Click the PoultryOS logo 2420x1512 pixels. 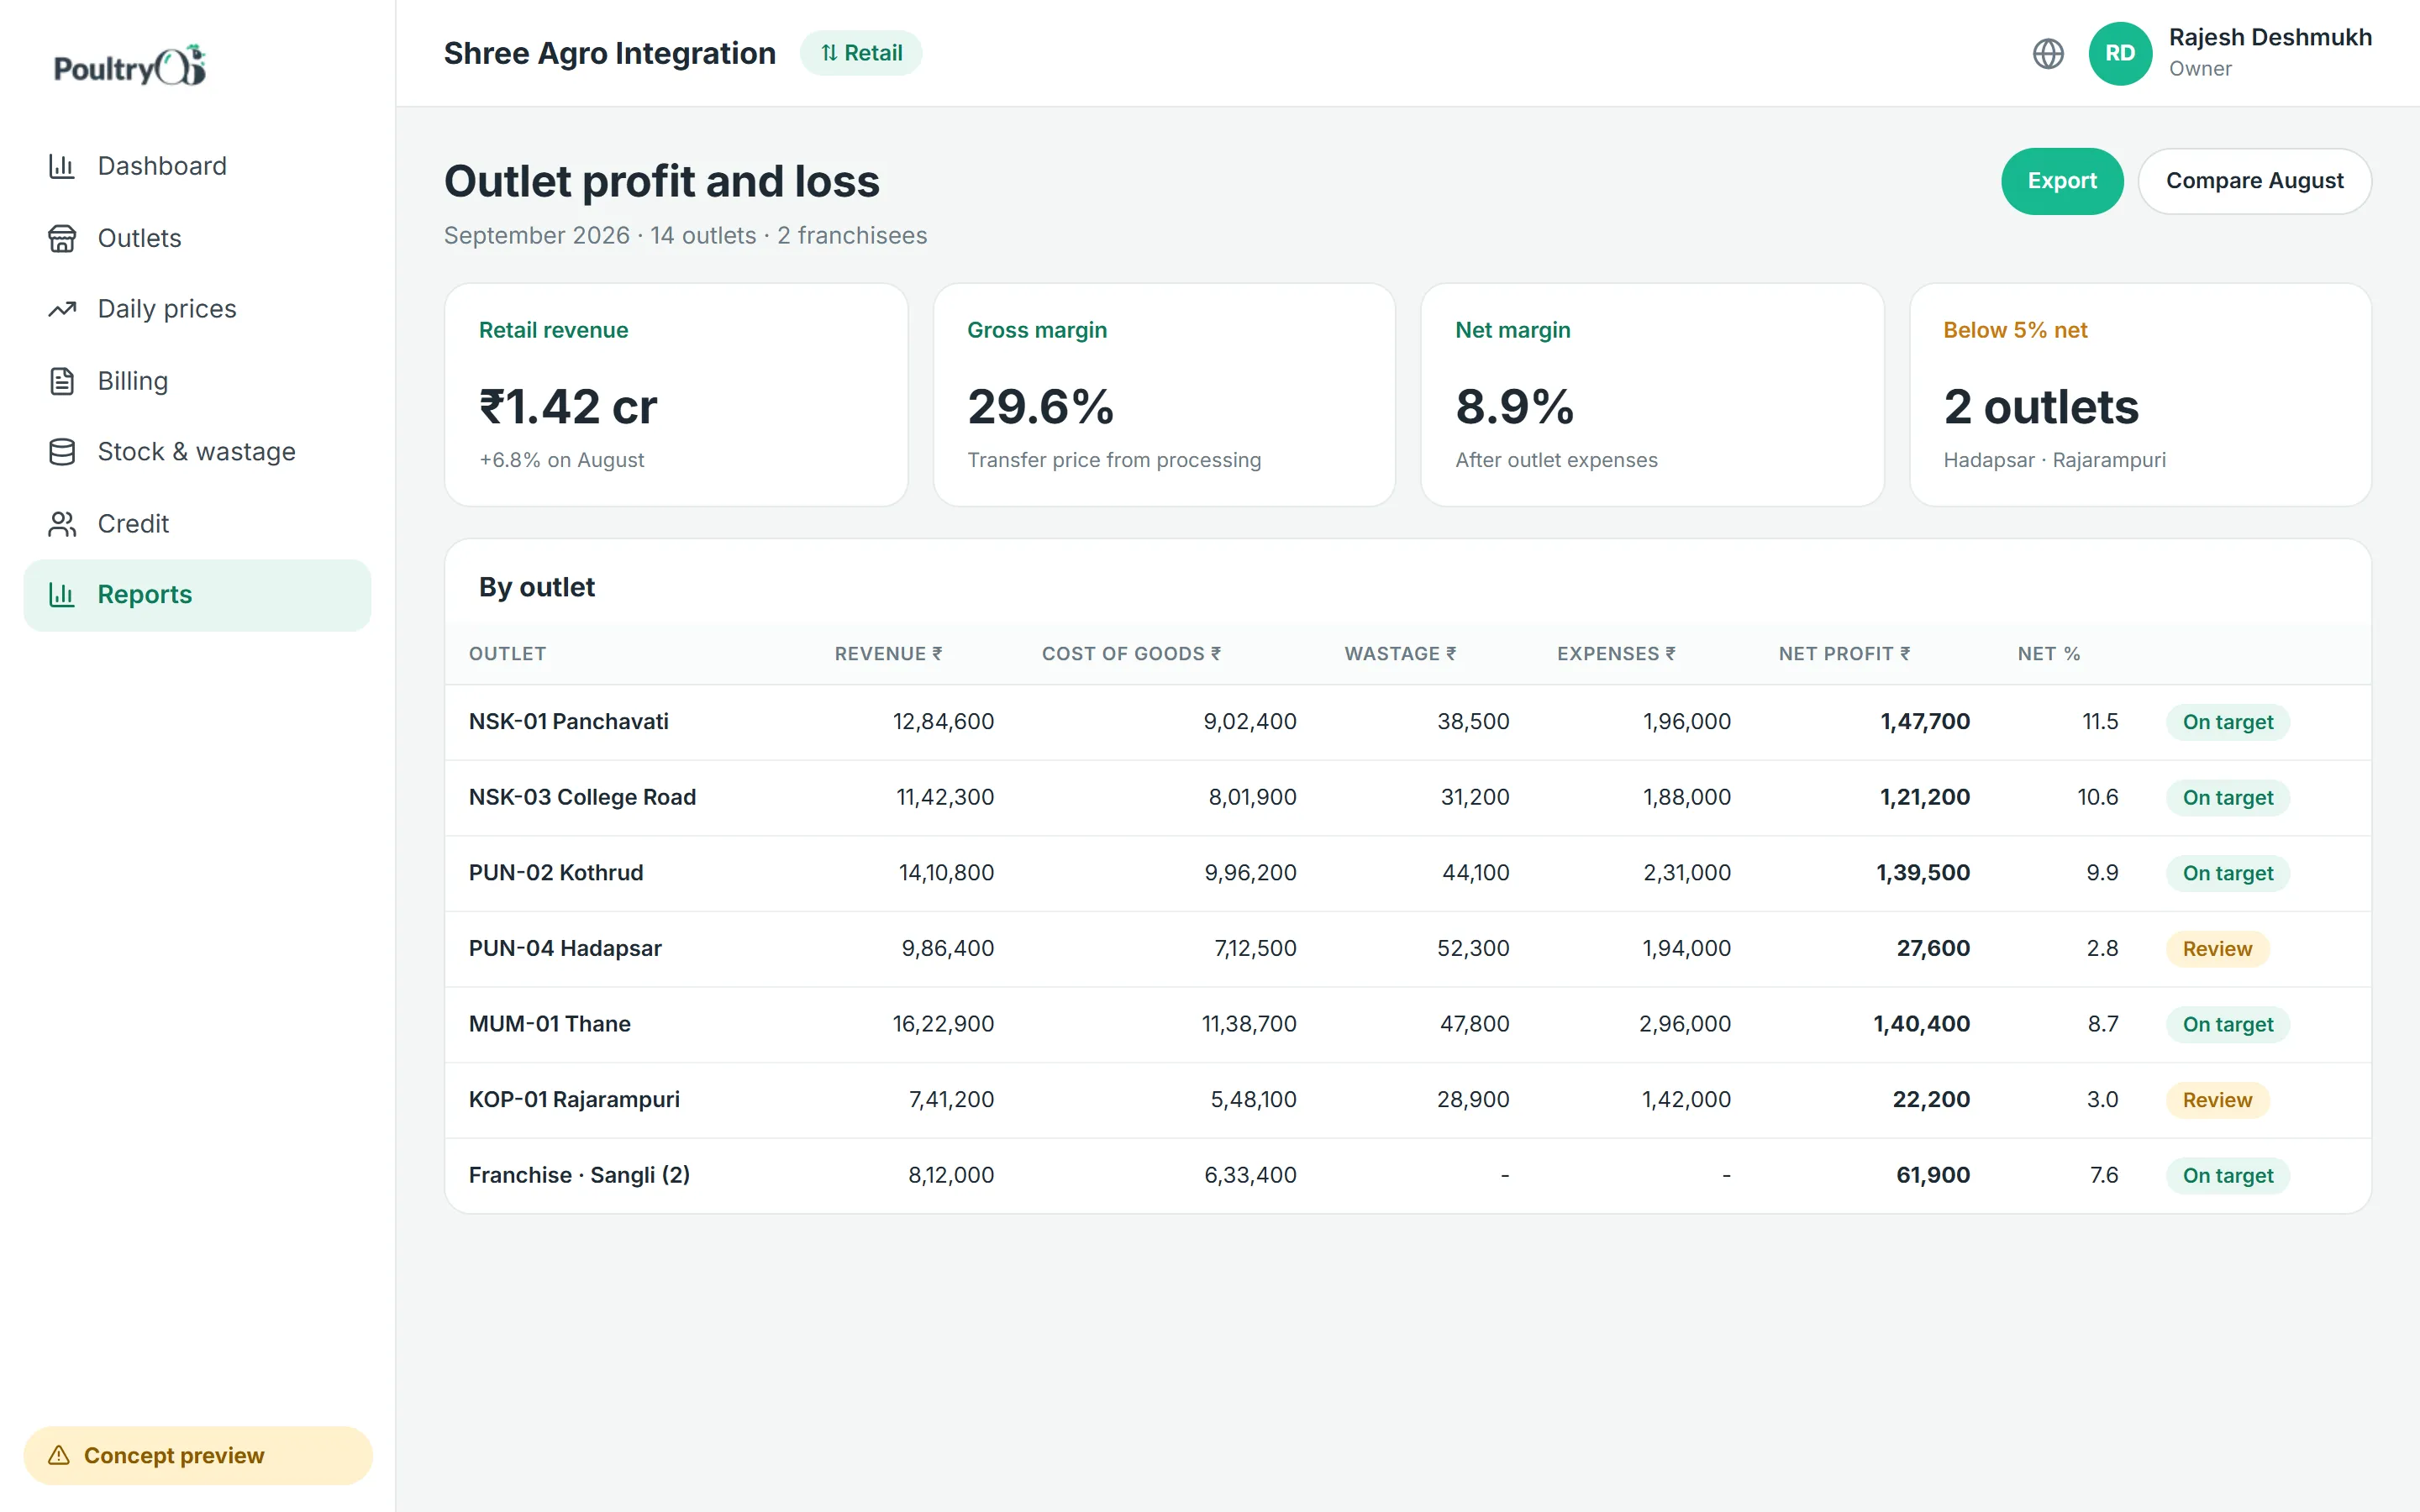[x=130, y=66]
